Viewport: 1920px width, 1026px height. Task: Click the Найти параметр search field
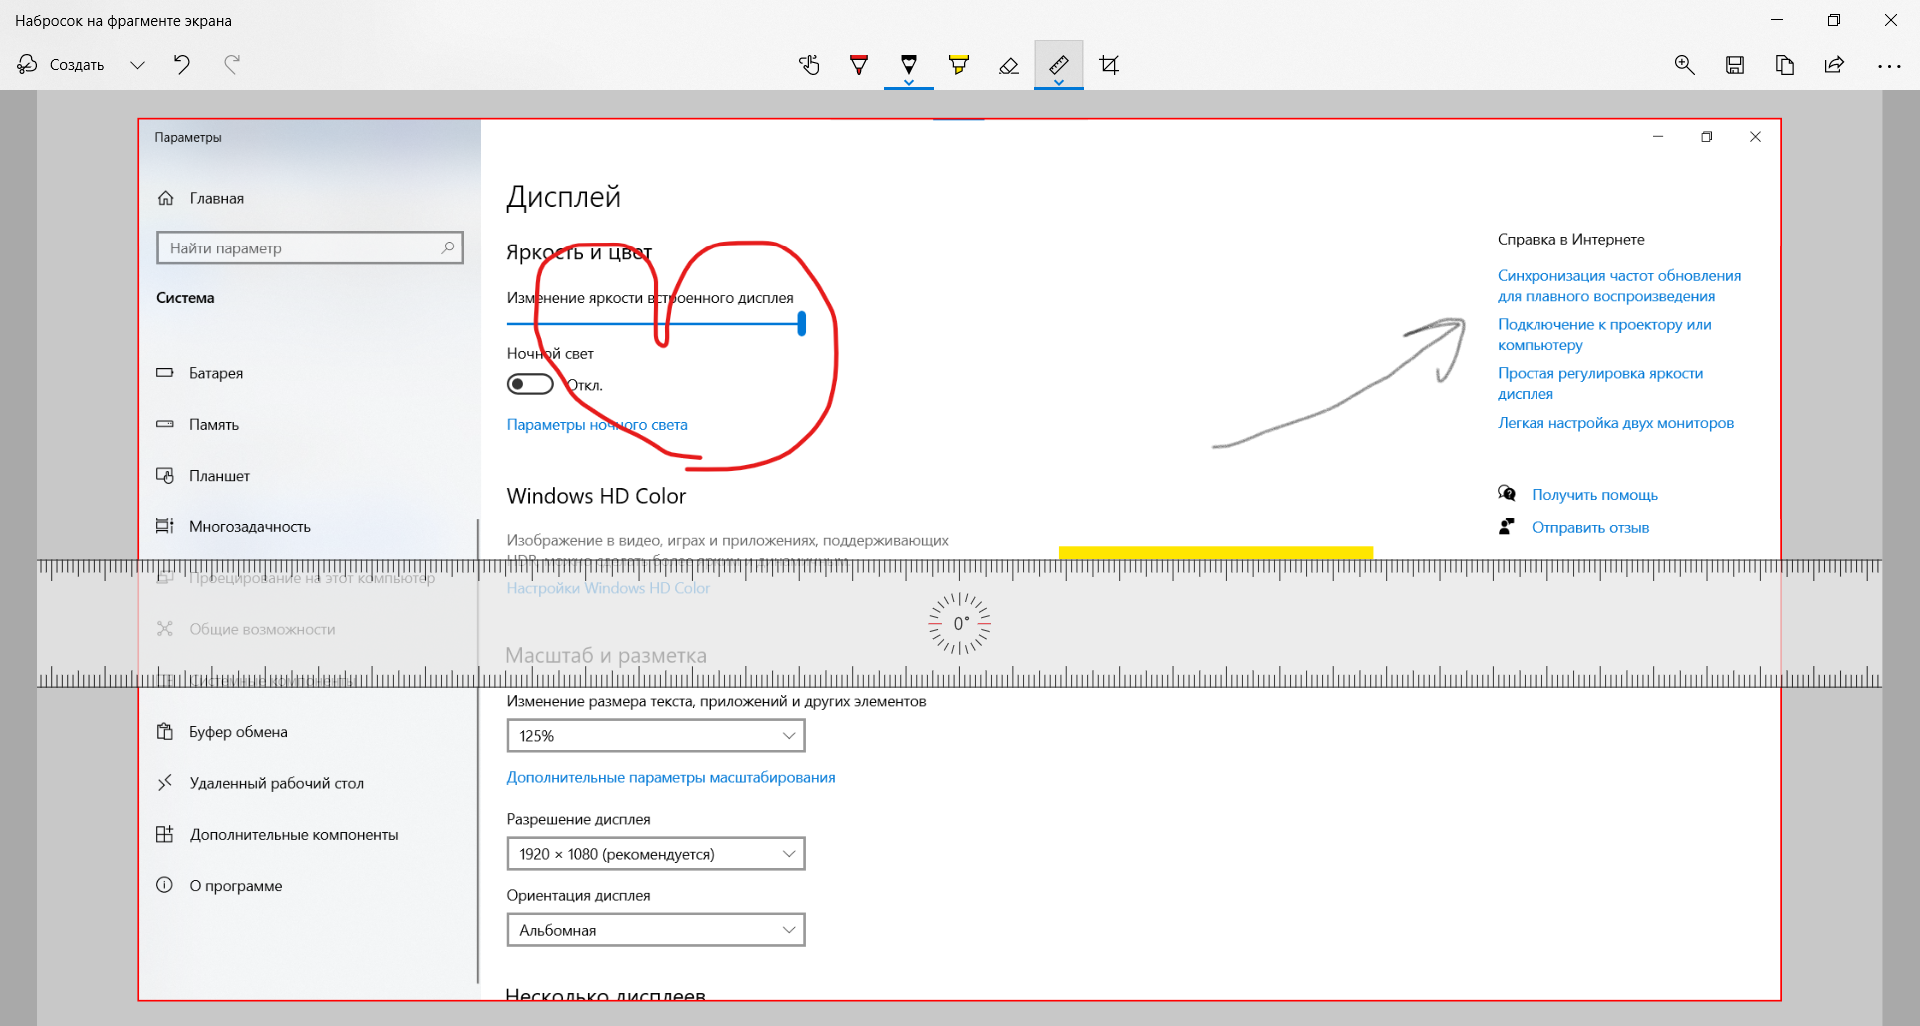(310, 248)
